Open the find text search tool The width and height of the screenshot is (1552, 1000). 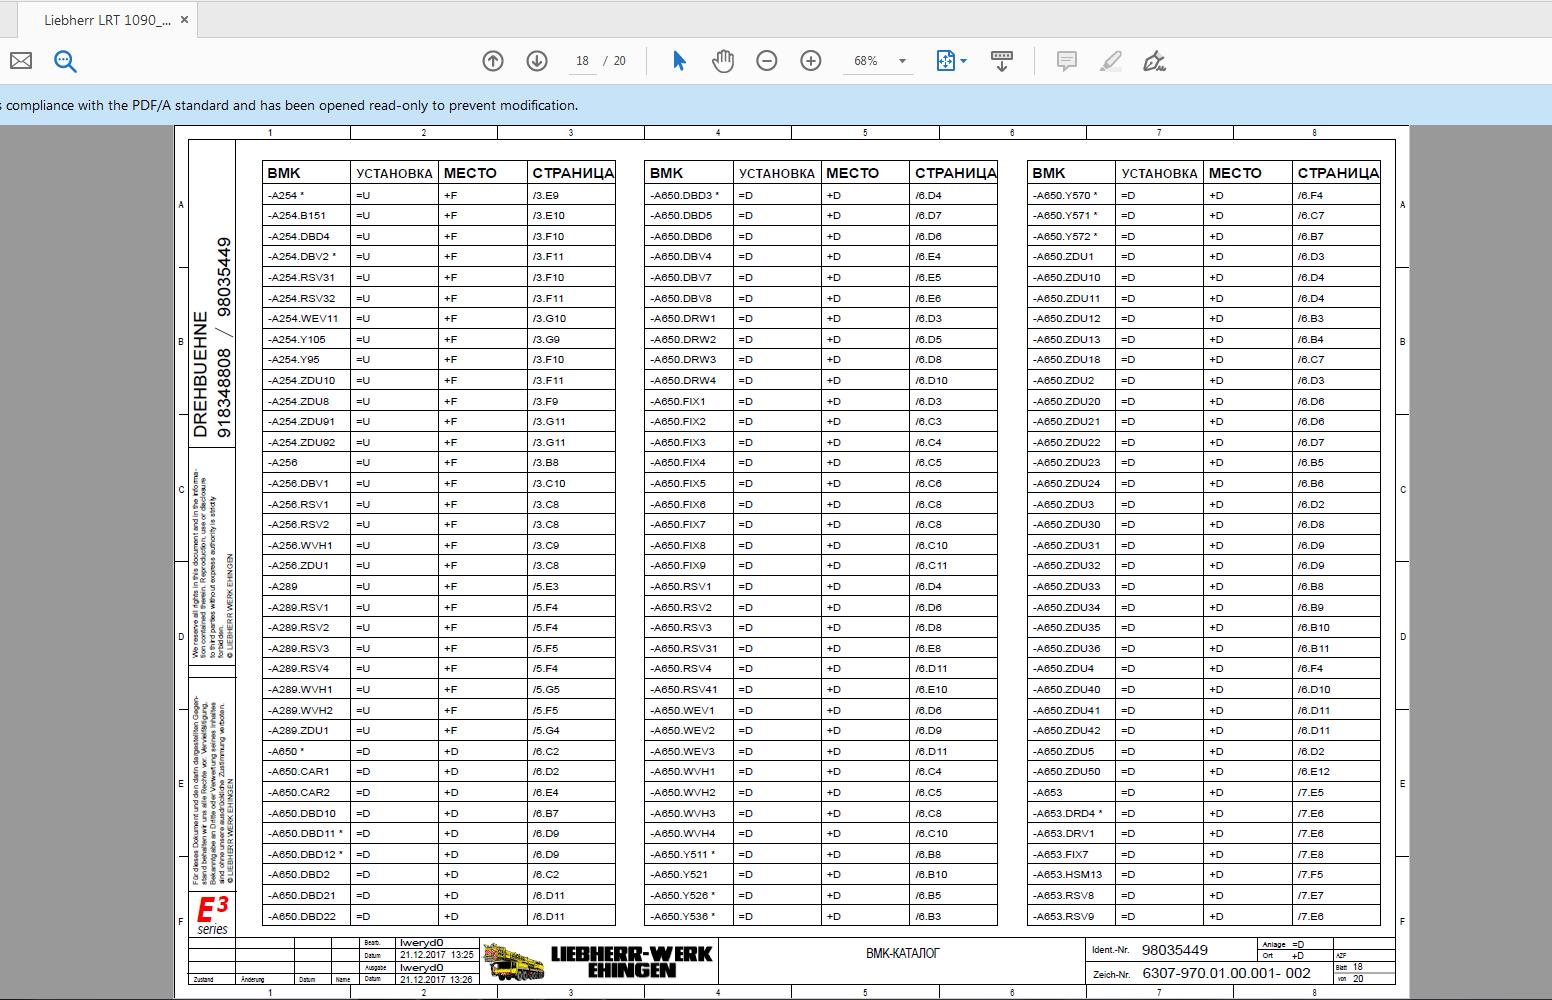[x=65, y=61]
